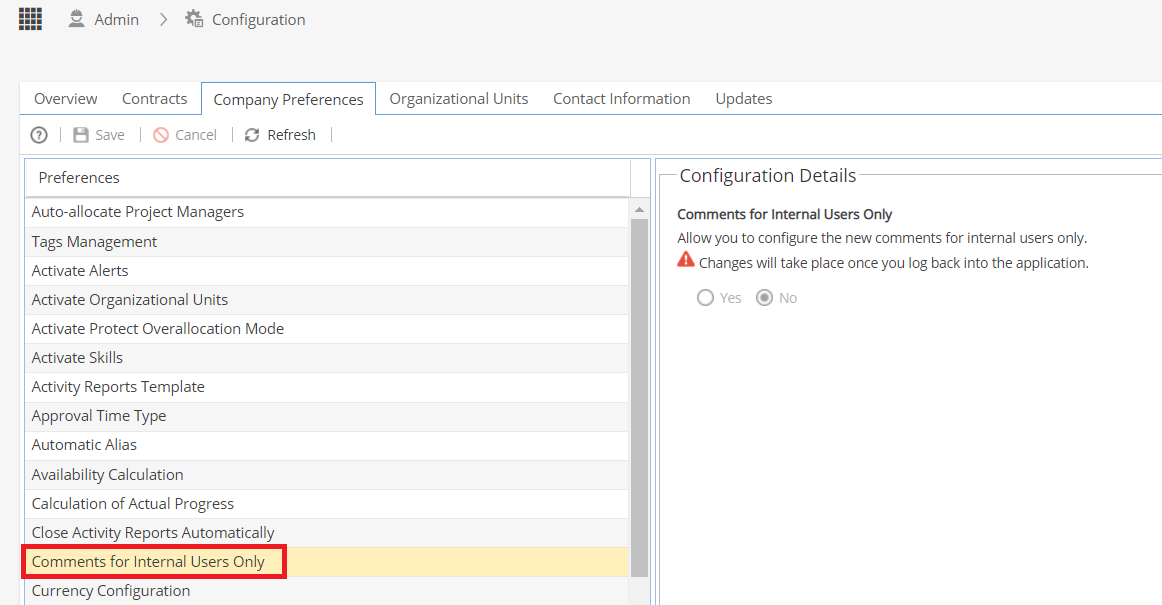The height and width of the screenshot is (605, 1162).
Task: Click the red warning triangle icon
Action: [x=686, y=259]
